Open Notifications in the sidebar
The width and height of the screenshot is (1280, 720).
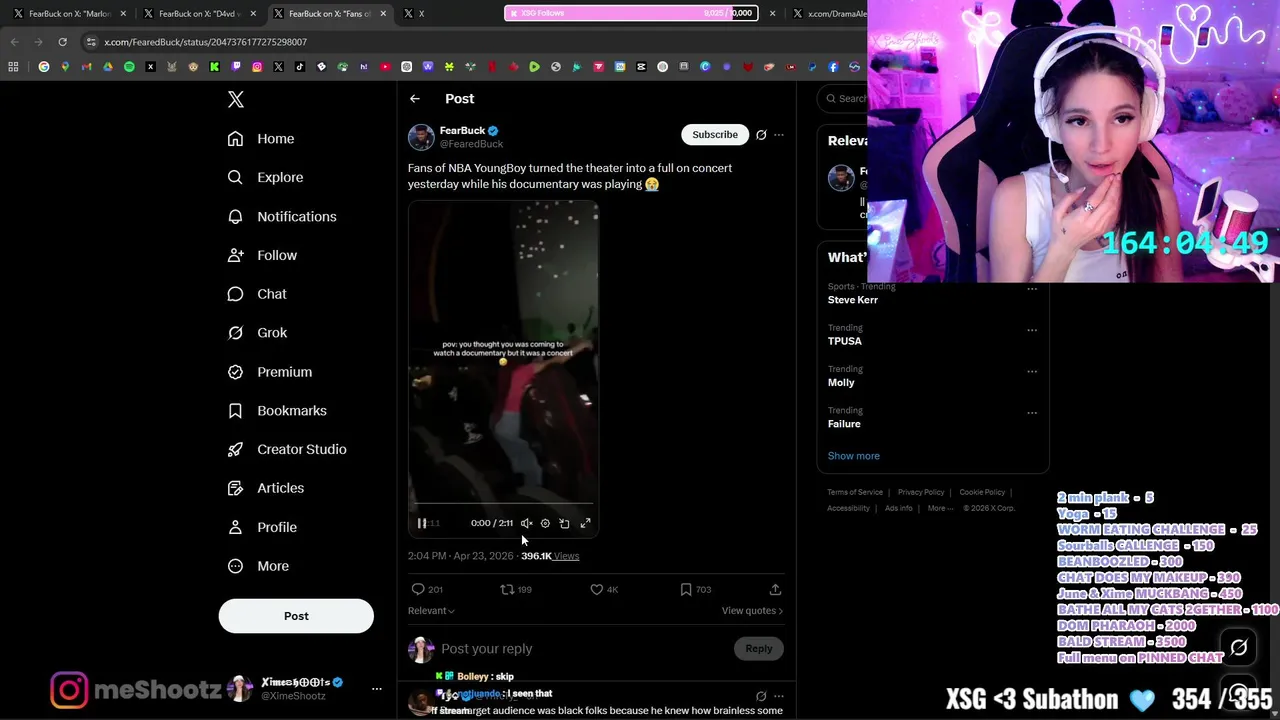(282, 217)
